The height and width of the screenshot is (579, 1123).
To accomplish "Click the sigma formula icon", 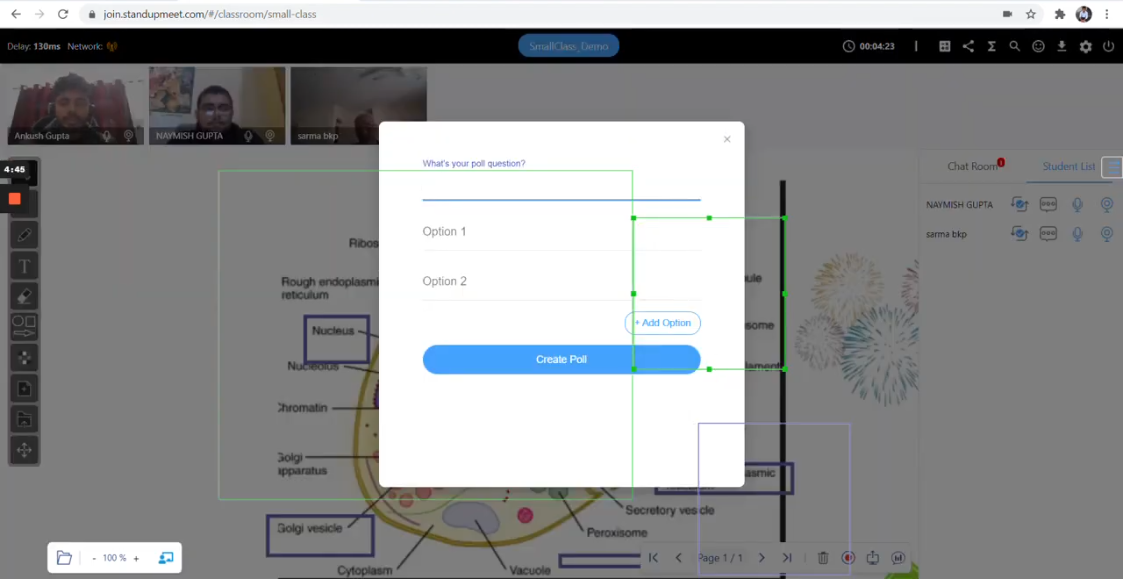I will click(992, 46).
